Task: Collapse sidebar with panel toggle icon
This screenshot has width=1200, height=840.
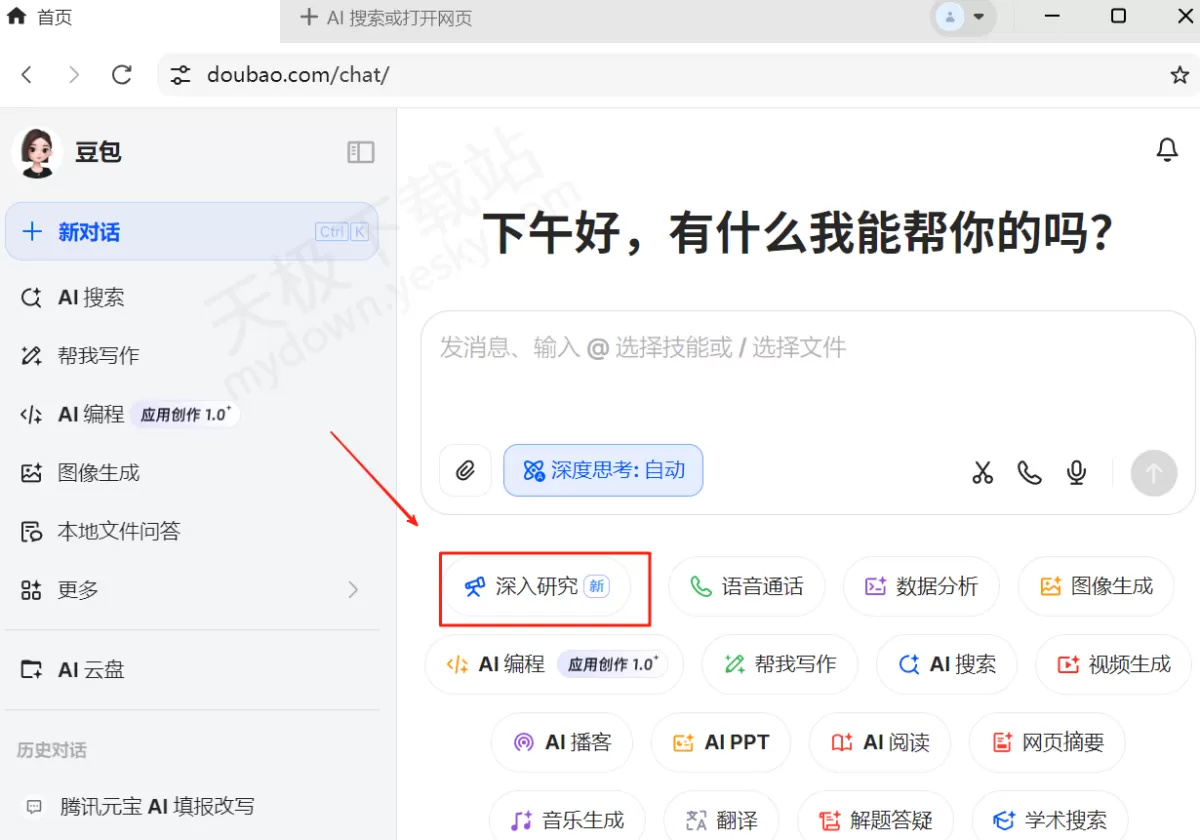Action: (x=361, y=152)
